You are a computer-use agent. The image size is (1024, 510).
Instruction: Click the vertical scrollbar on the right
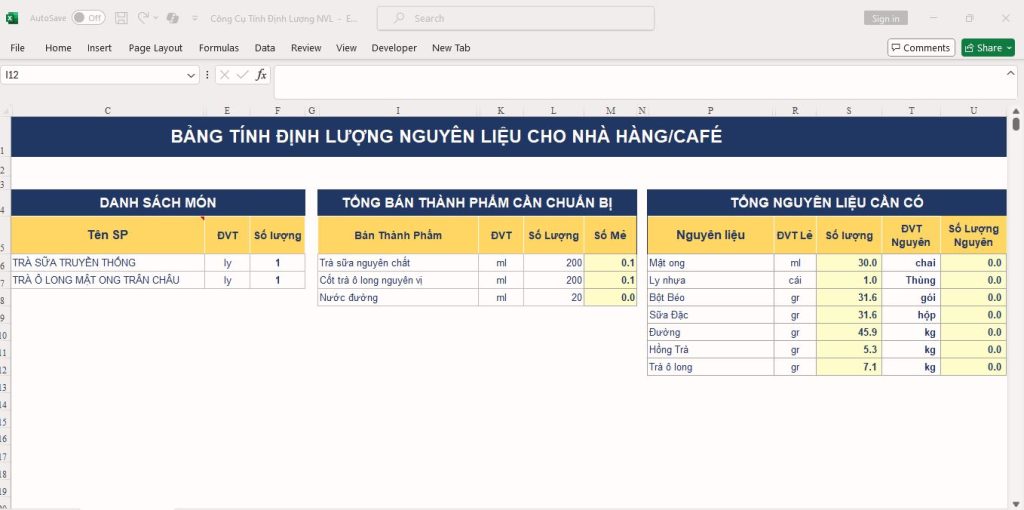(x=1016, y=125)
